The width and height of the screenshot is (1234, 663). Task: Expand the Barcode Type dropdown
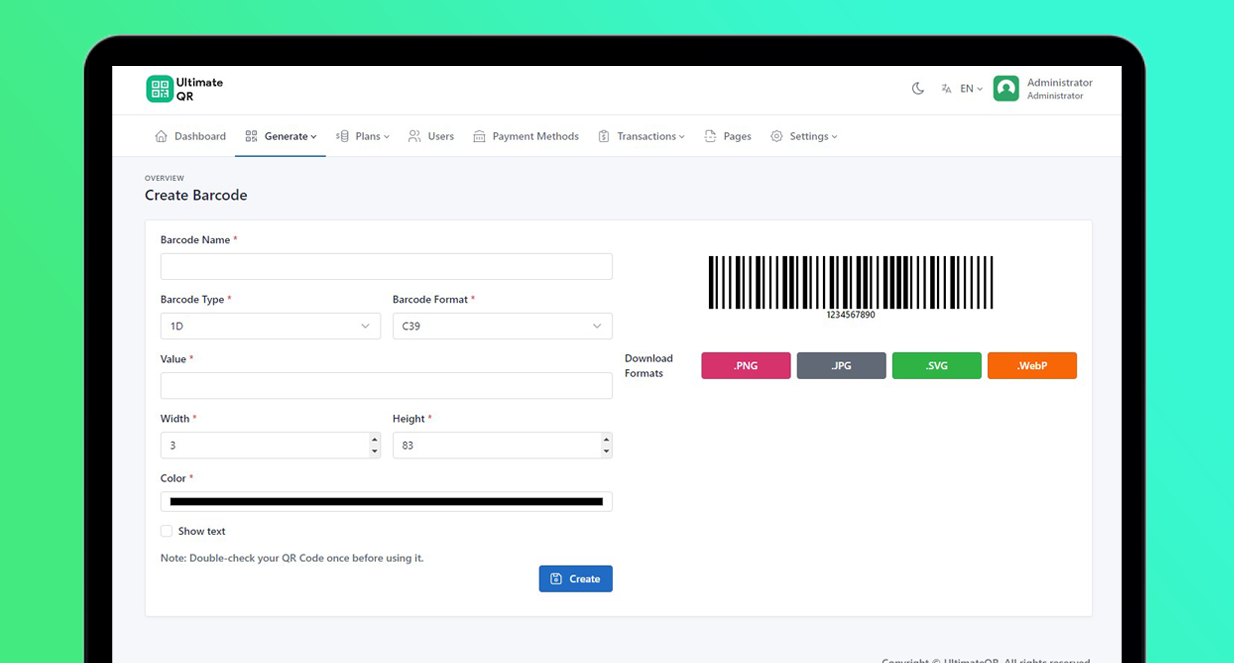click(270, 326)
